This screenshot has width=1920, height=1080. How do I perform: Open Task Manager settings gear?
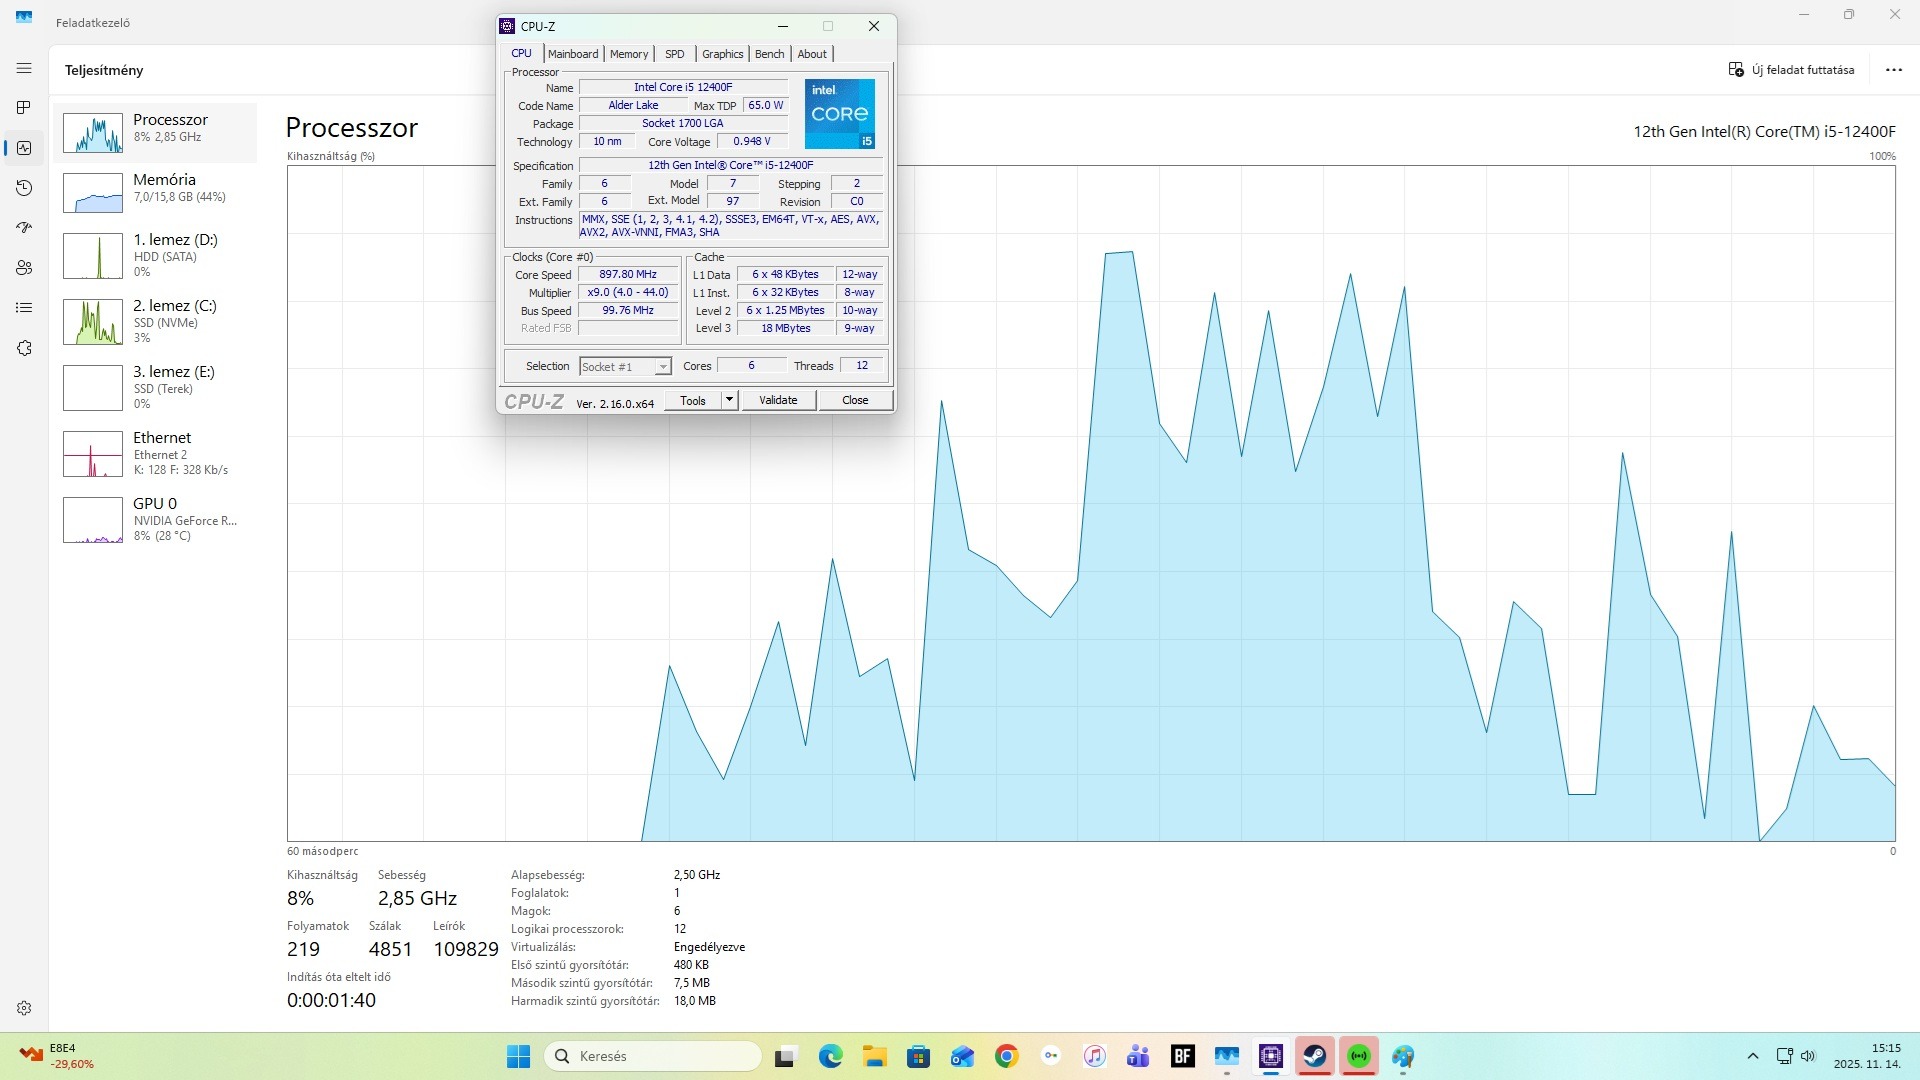pyautogui.click(x=24, y=1008)
